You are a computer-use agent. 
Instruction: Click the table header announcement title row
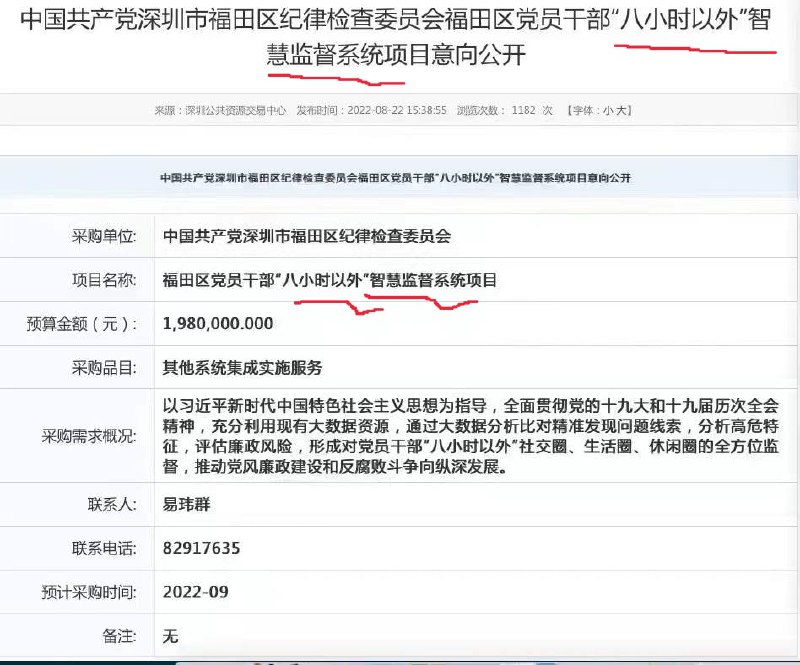400,178
